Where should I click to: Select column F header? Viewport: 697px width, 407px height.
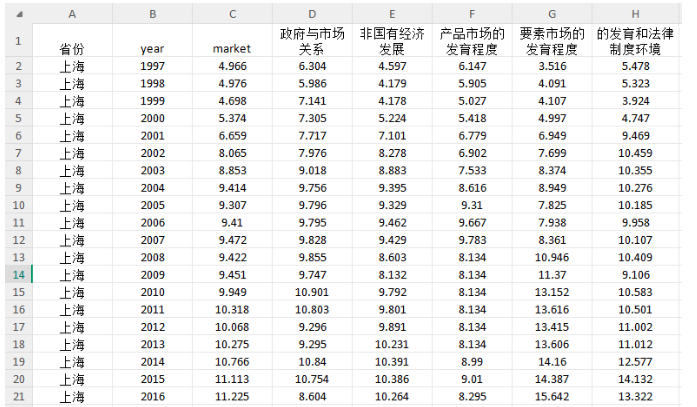[x=472, y=14]
